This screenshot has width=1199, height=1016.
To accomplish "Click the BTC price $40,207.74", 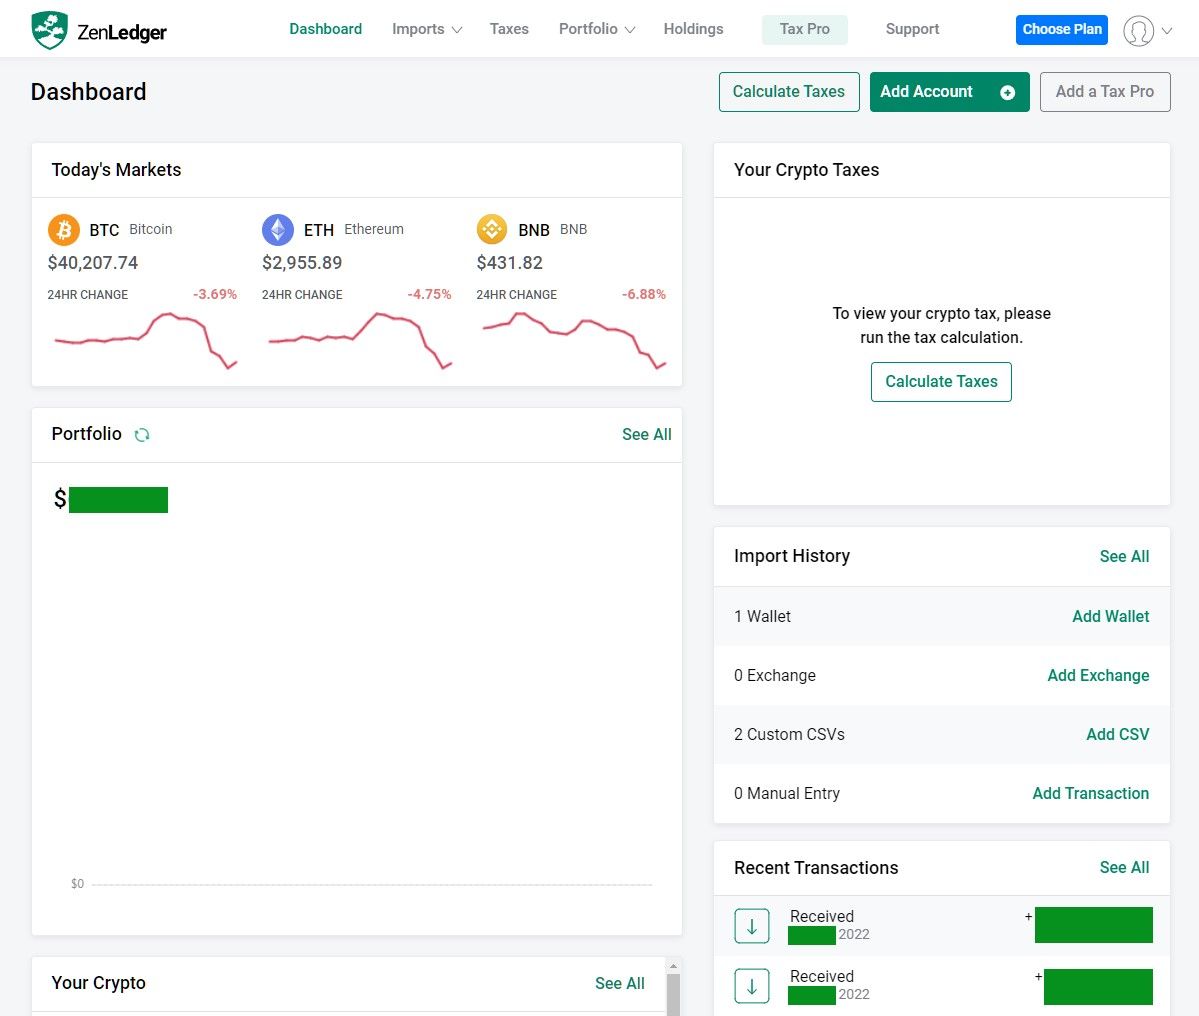I will [x=93, y=263].
